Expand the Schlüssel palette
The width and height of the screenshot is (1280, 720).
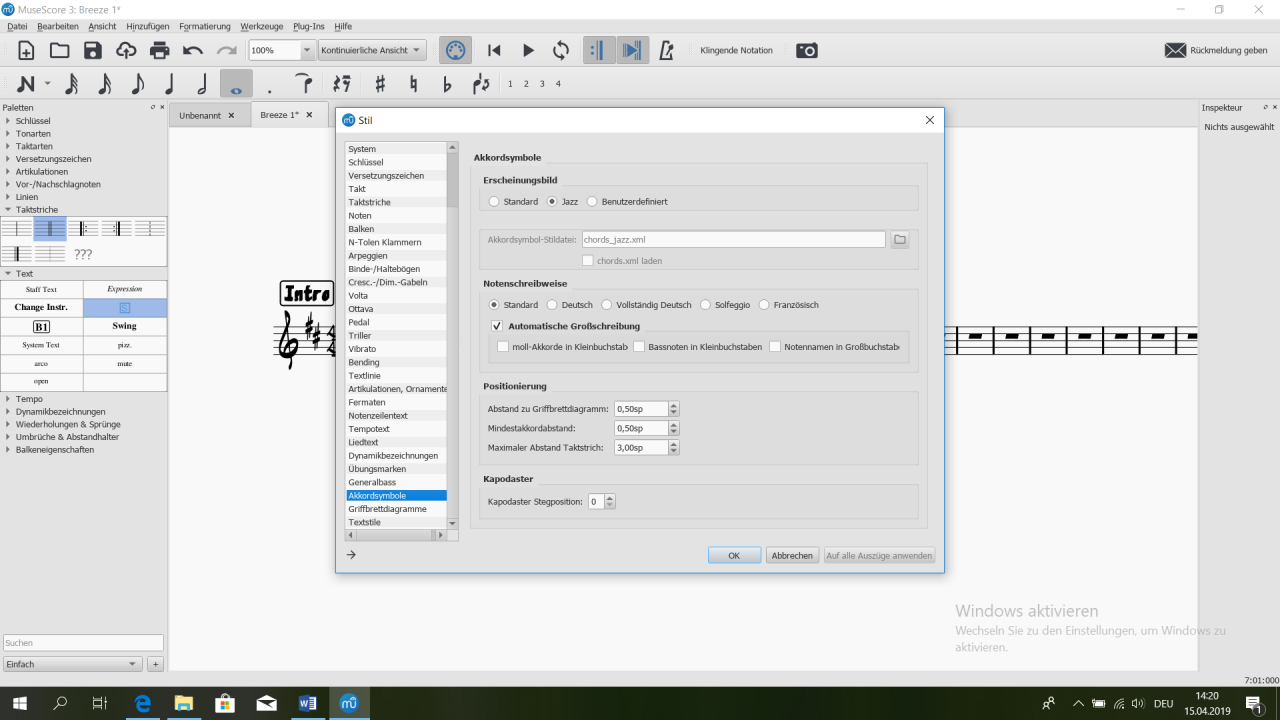tap(8, 121)
